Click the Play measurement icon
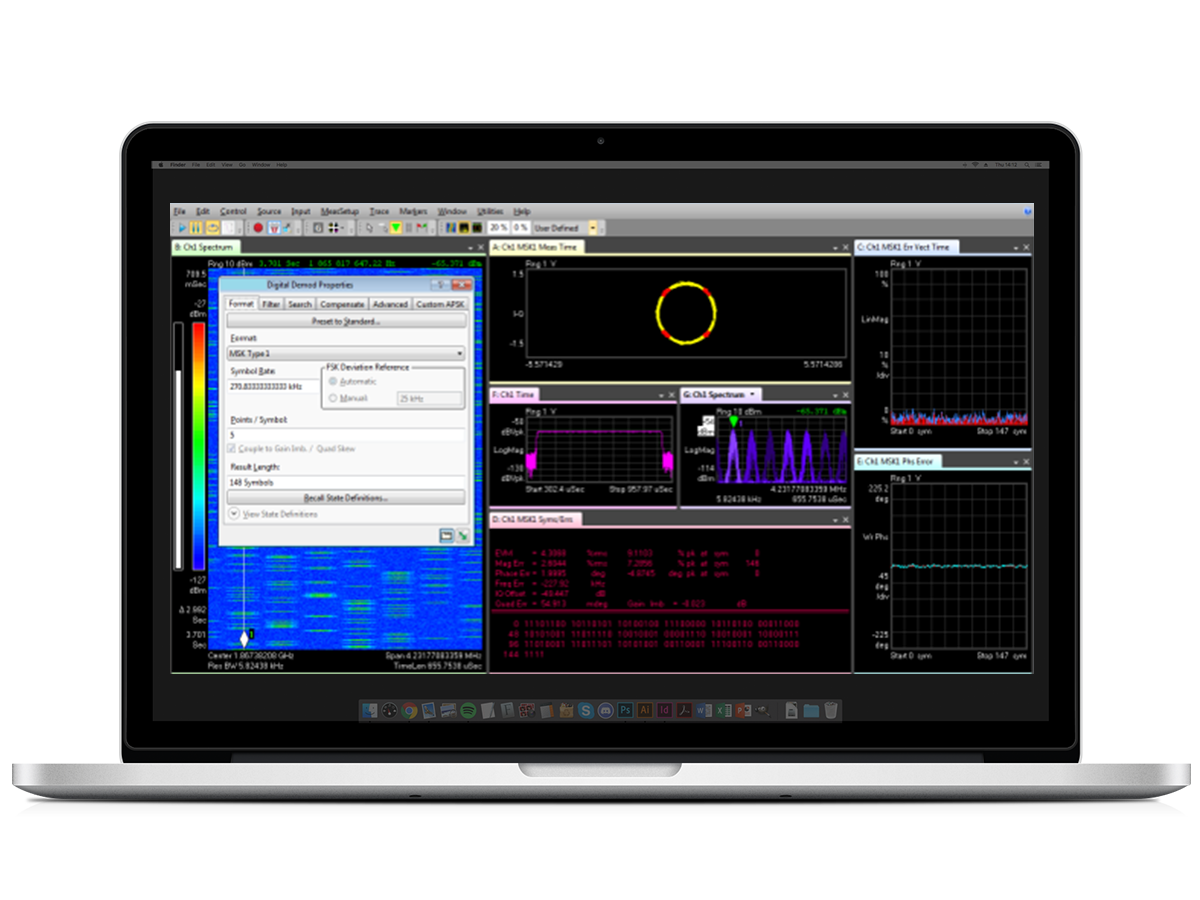The height and width of the screenshot is (900, 1200). [182, 228]
